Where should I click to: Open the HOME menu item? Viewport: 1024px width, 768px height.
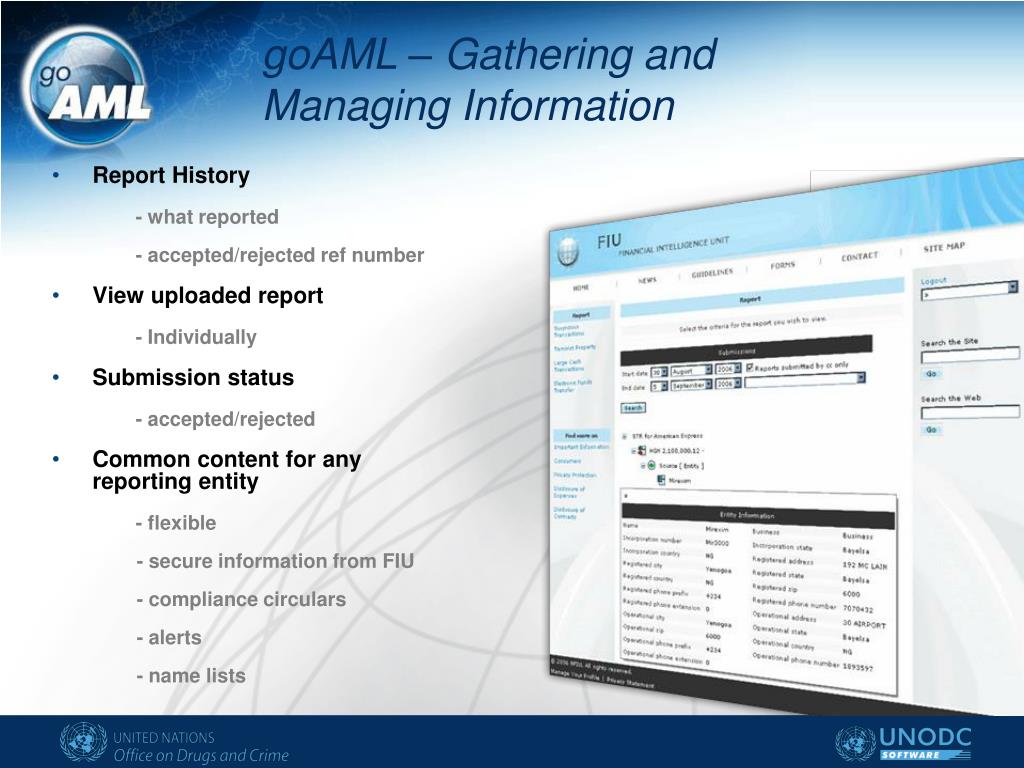pos(581,287)
